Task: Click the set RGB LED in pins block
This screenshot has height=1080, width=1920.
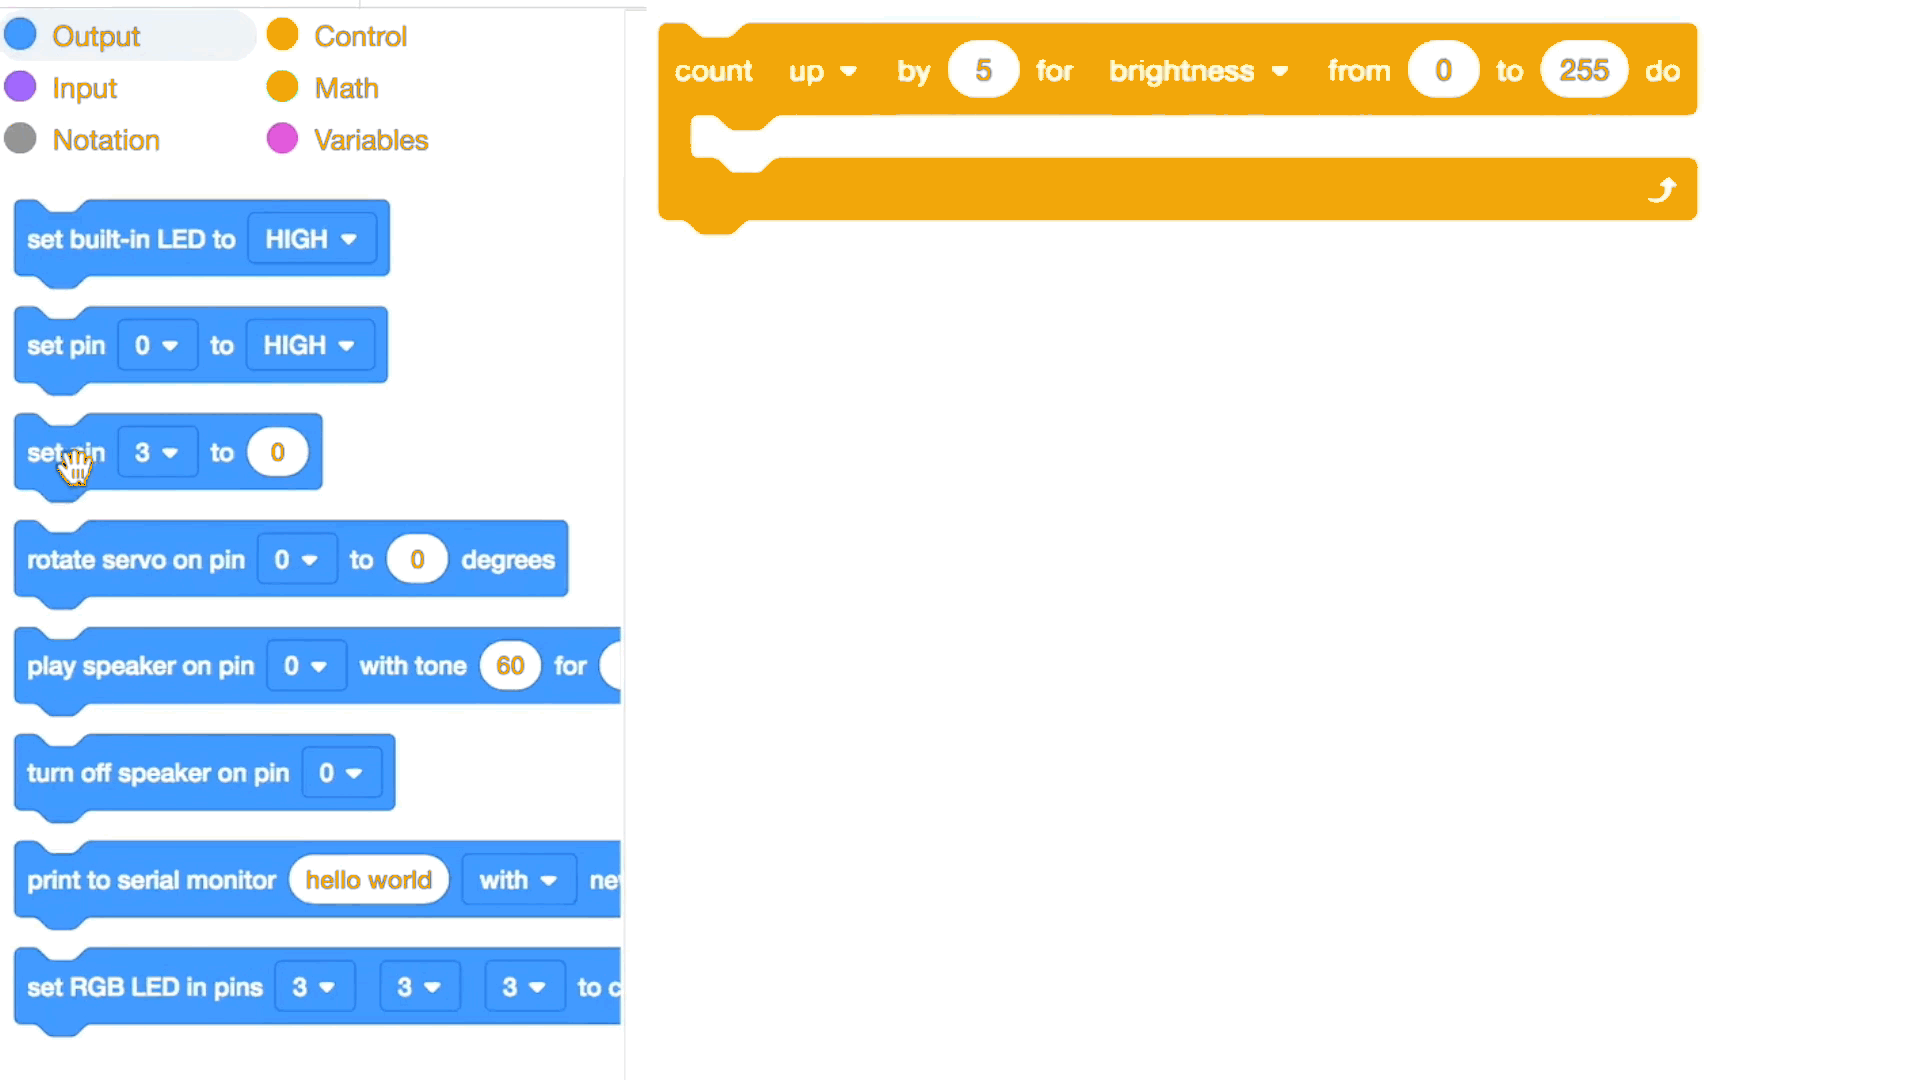Action: pos(145,986)
